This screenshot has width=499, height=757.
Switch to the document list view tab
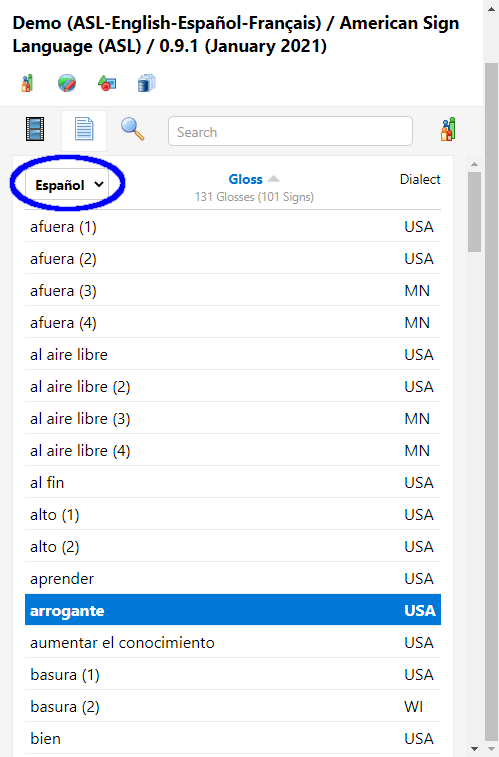pyautogui.click(x=84, y=130)
